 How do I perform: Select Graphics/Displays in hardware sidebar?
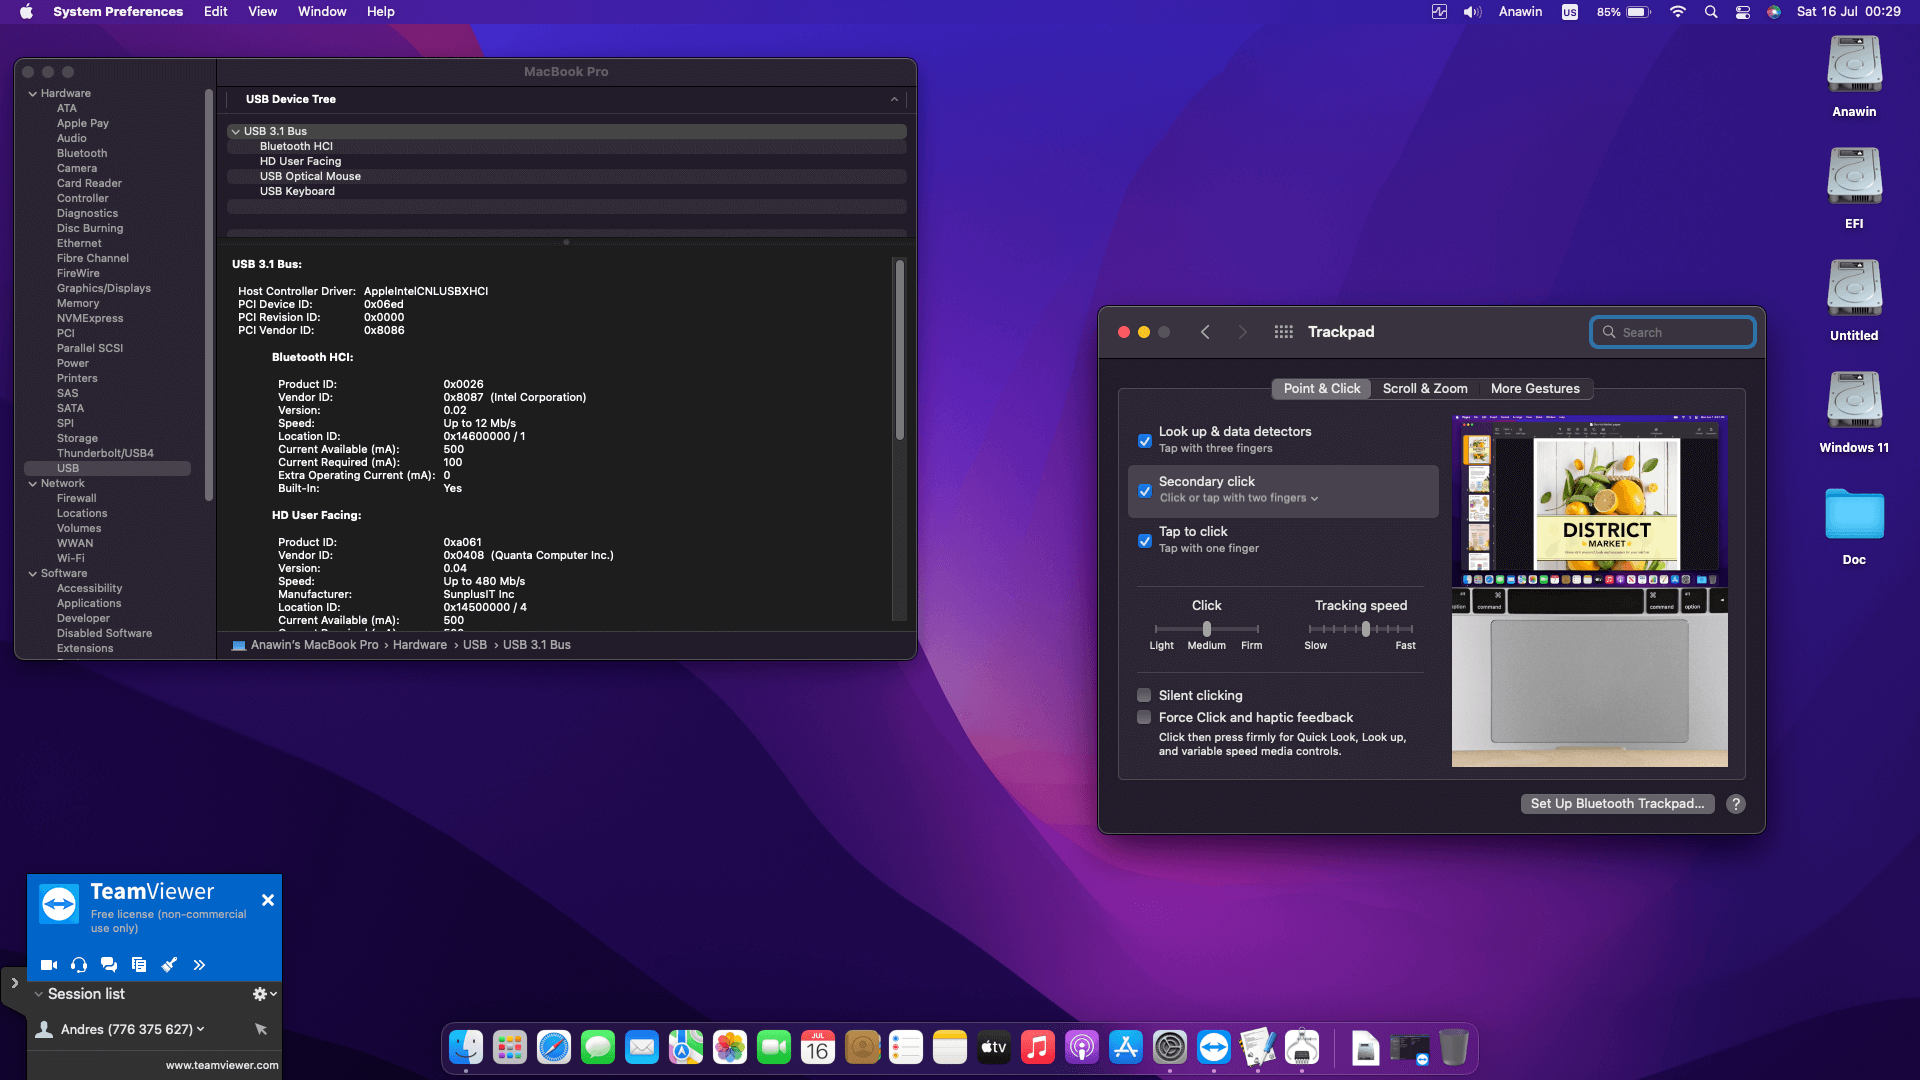click(103, 288)
